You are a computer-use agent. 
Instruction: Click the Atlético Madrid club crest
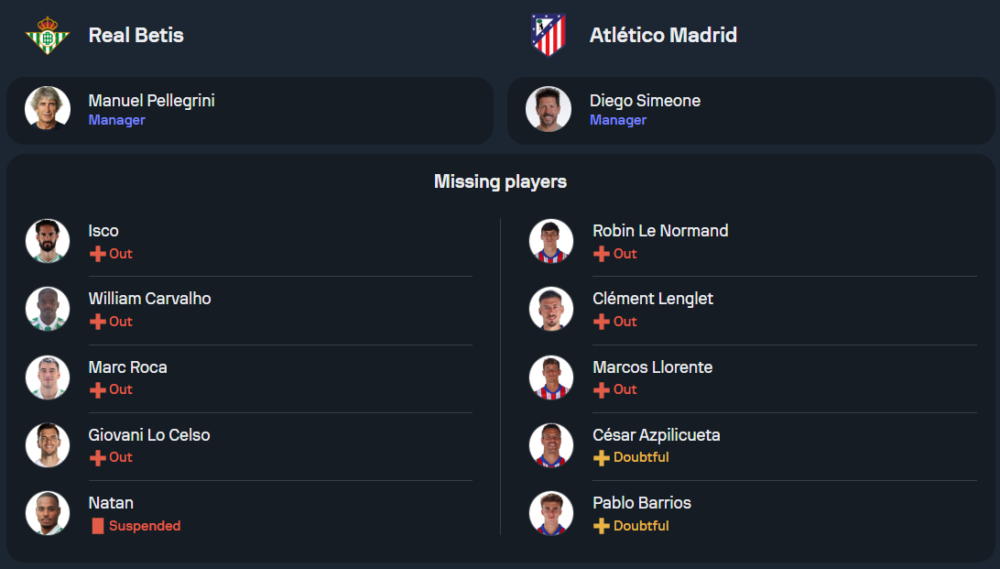(x=548, y=35)
